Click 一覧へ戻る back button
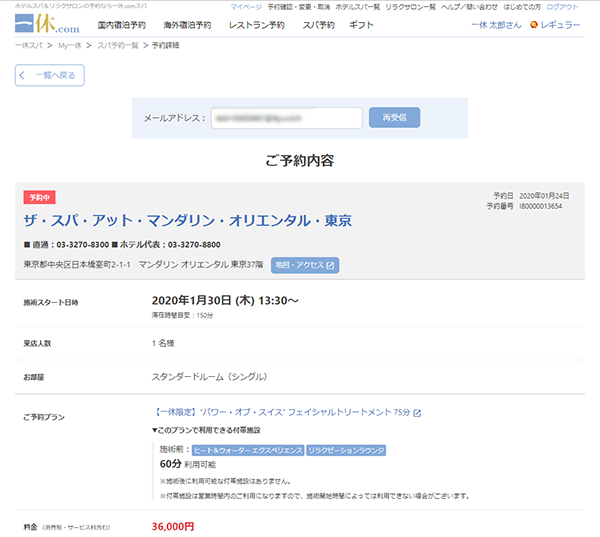 pyautogui.click(x=50, y=75)
